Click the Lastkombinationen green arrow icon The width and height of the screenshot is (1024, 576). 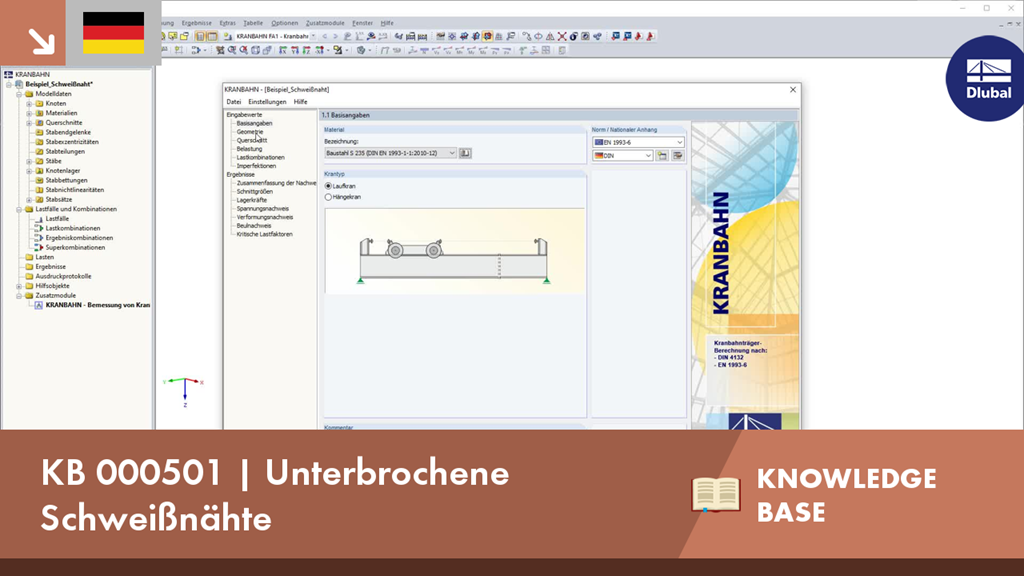point(39,229)
